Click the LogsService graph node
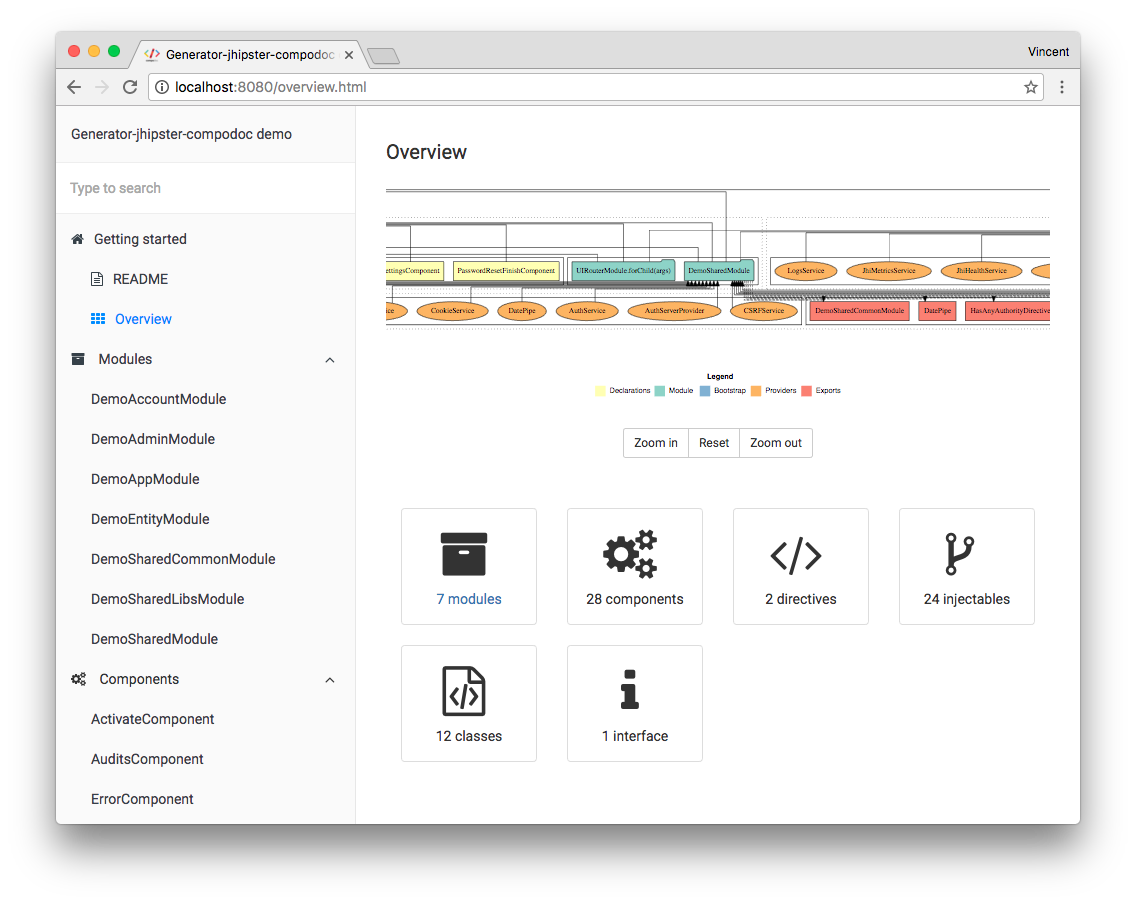 click(806, 271)
